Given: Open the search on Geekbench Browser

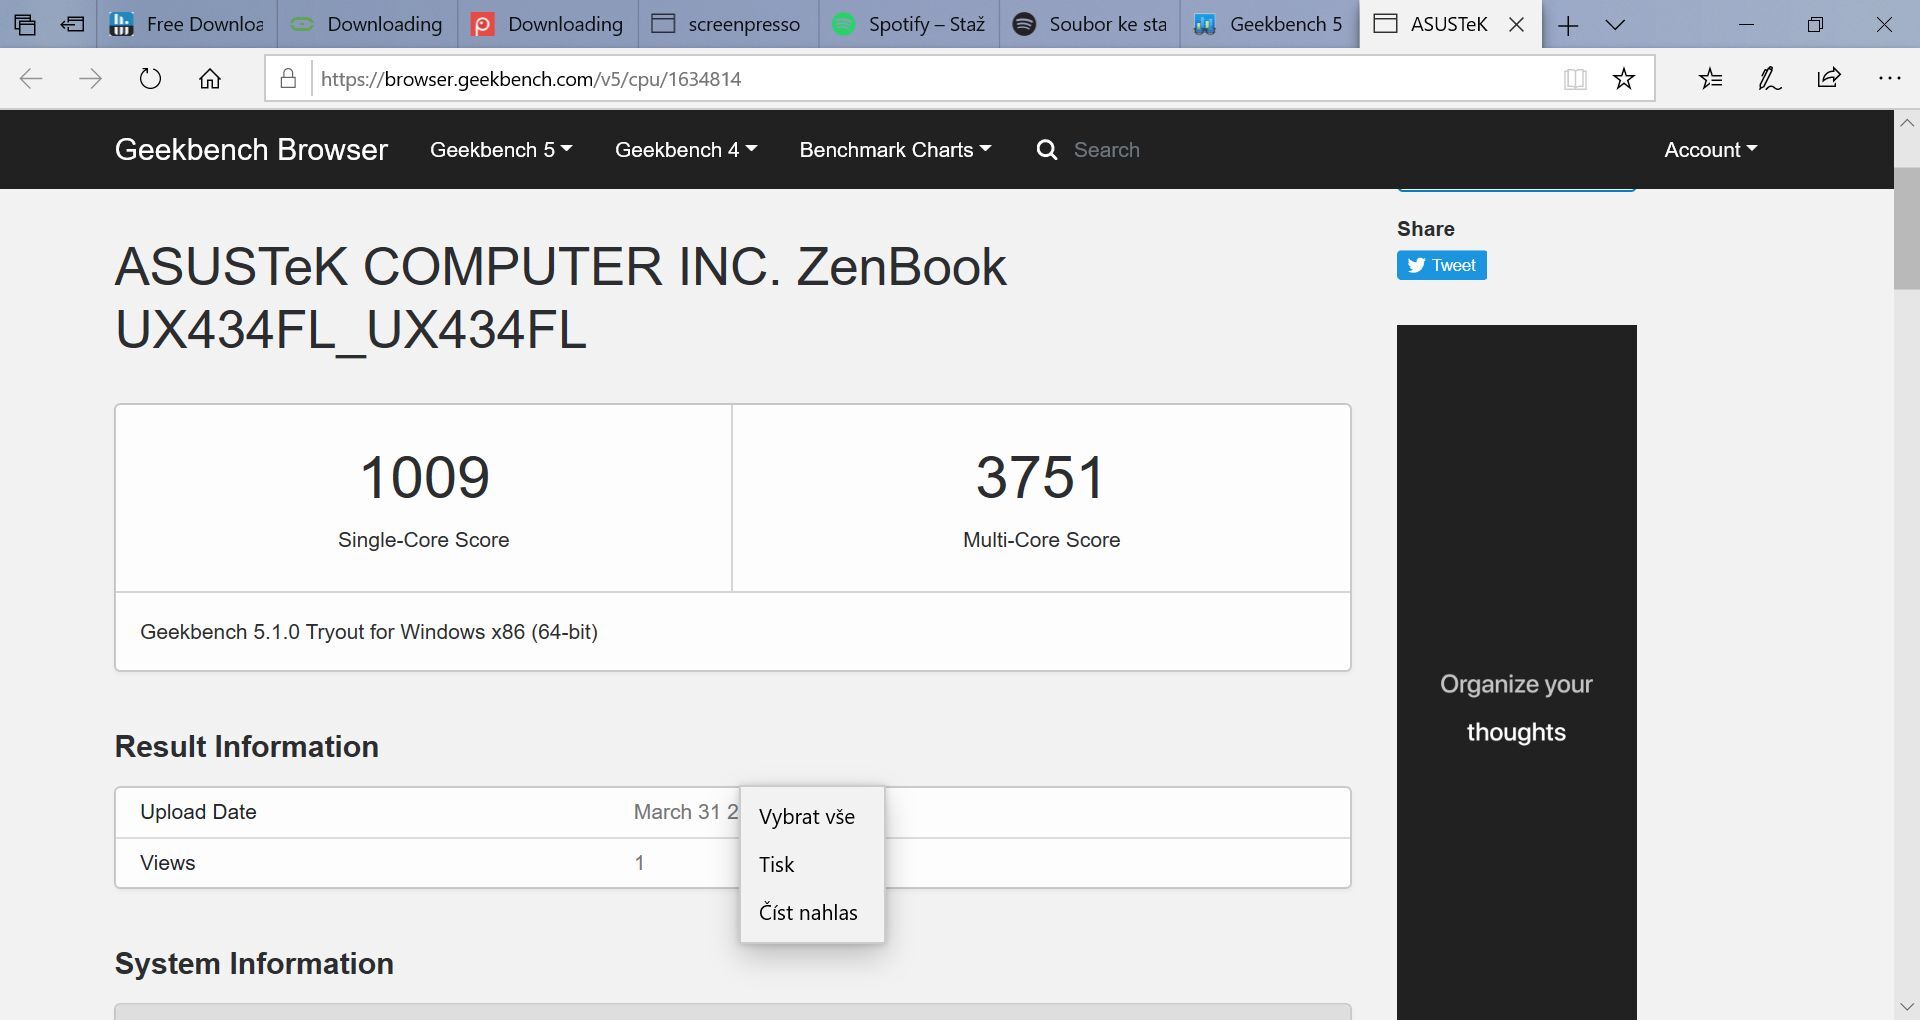Looking at the screenshot, I should click(1047, 149).
